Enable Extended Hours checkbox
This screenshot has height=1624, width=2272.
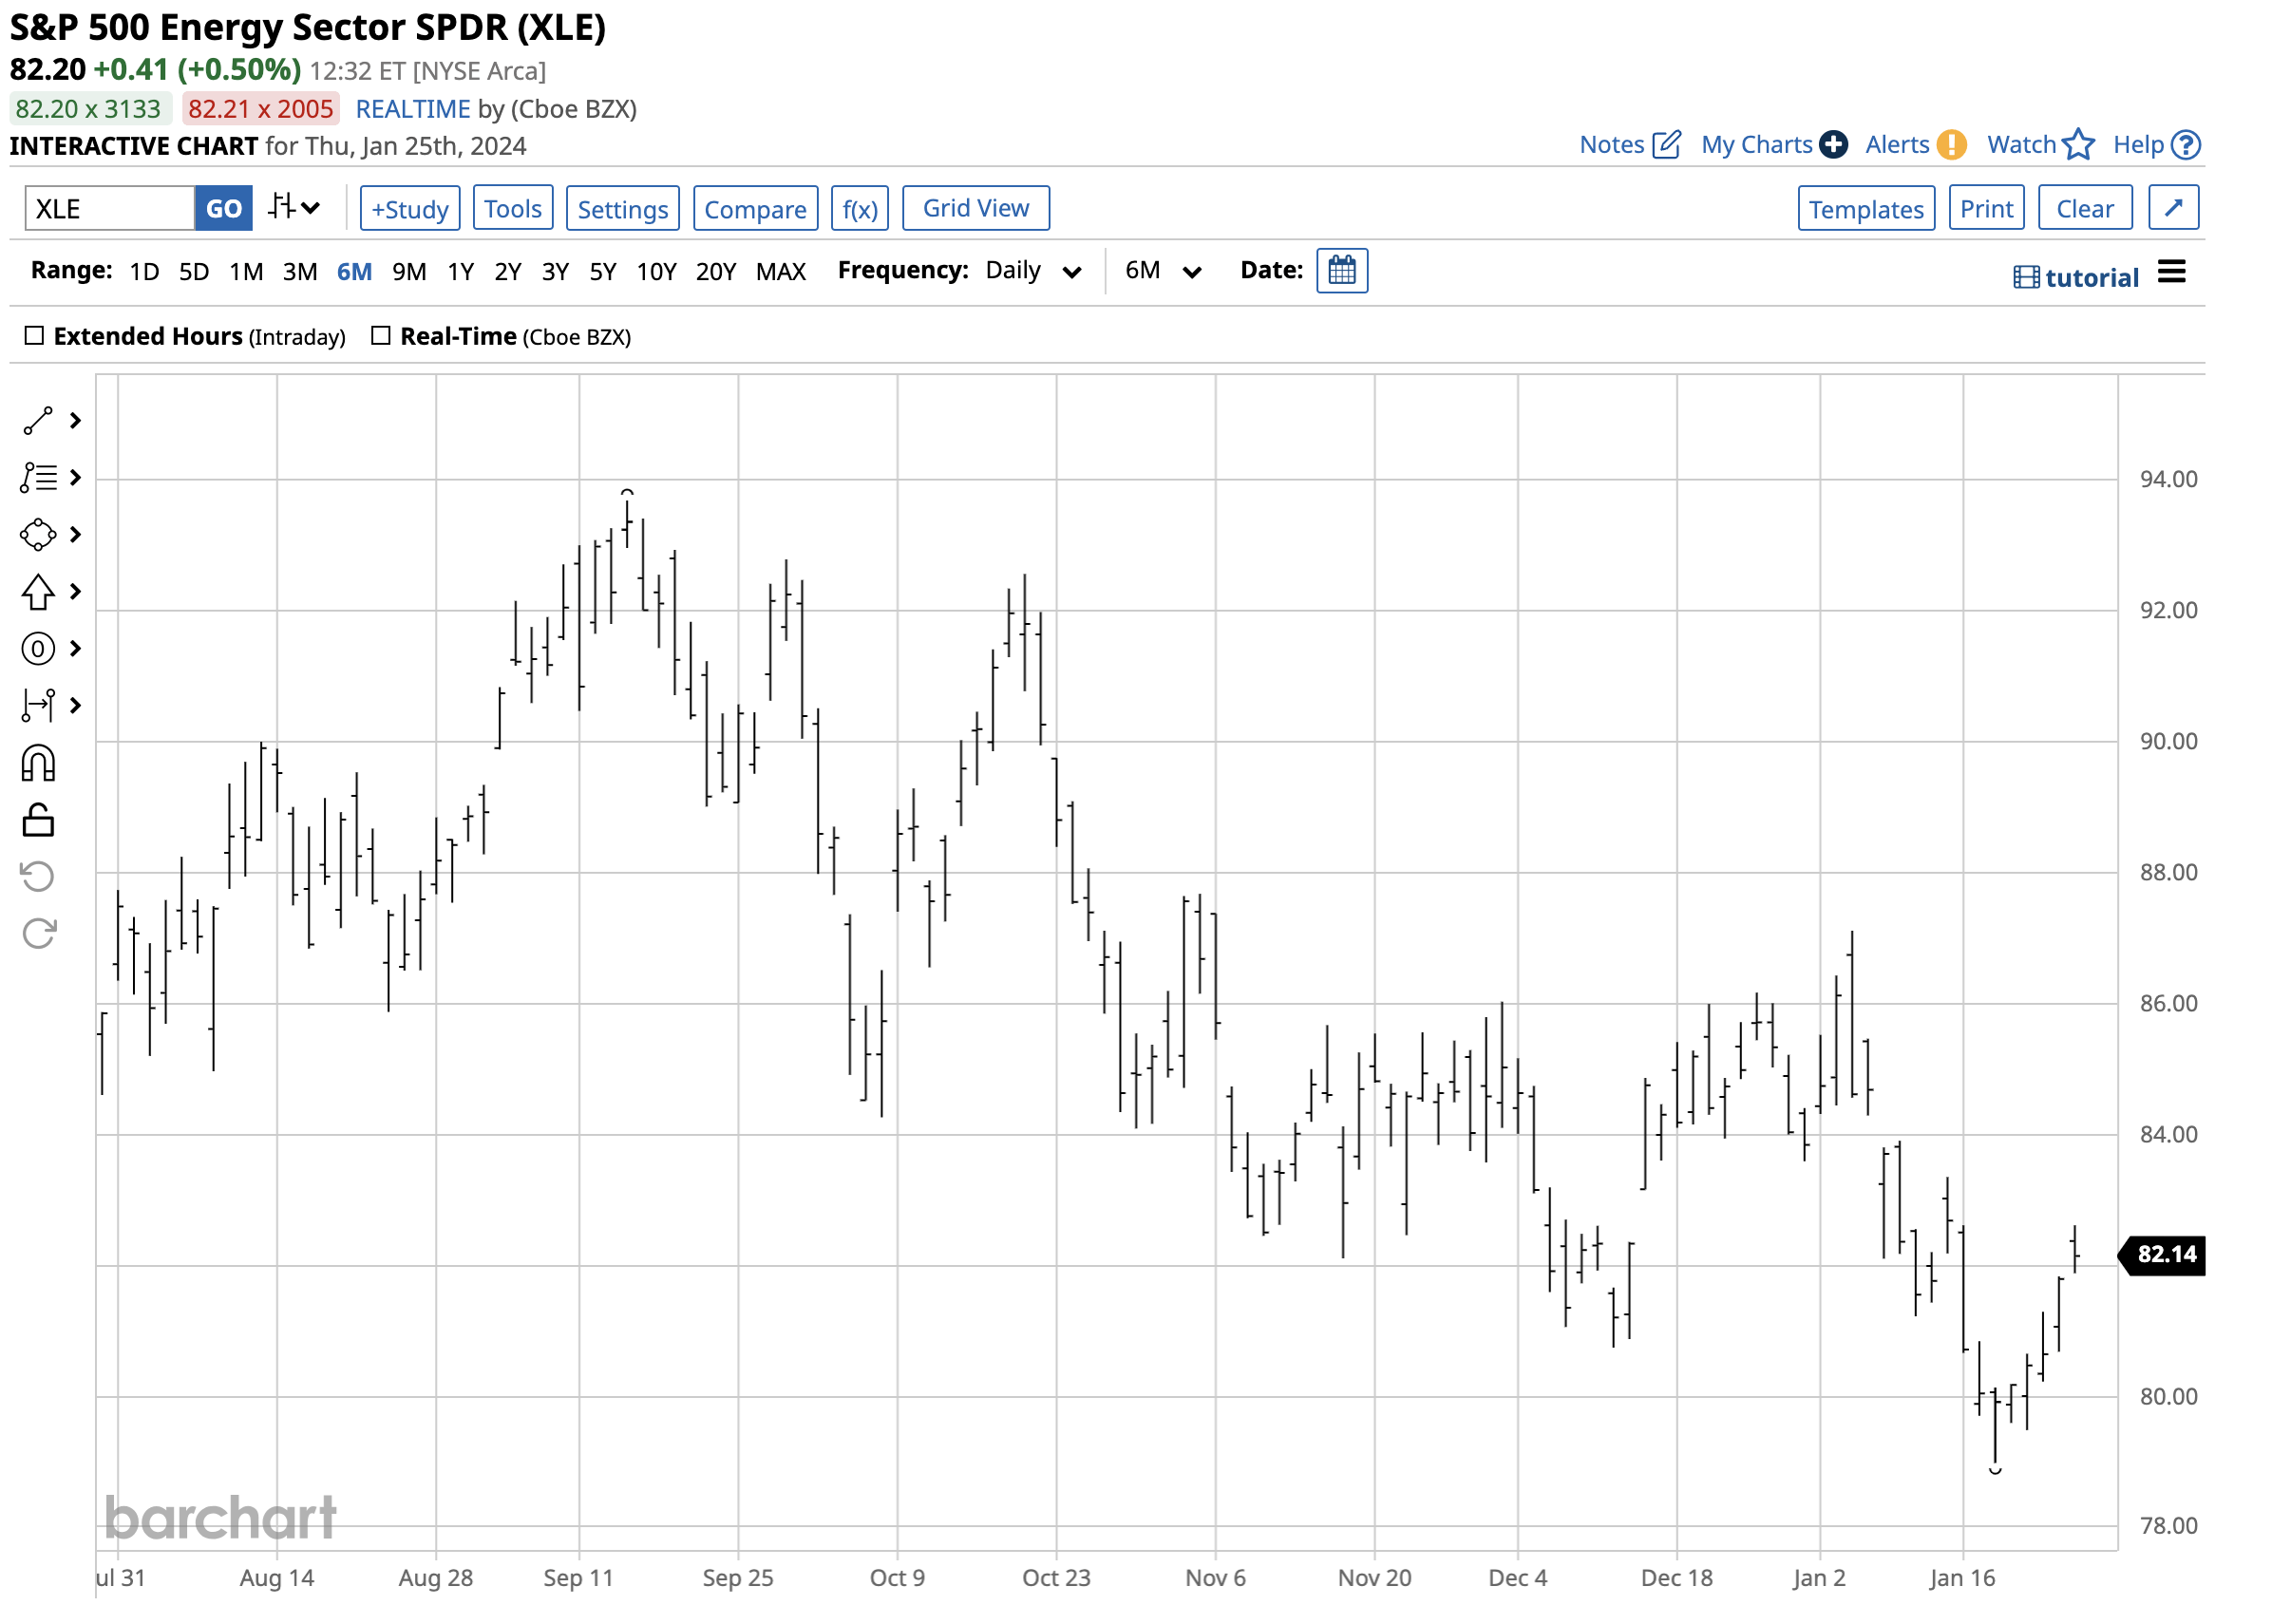pos(34,336)
